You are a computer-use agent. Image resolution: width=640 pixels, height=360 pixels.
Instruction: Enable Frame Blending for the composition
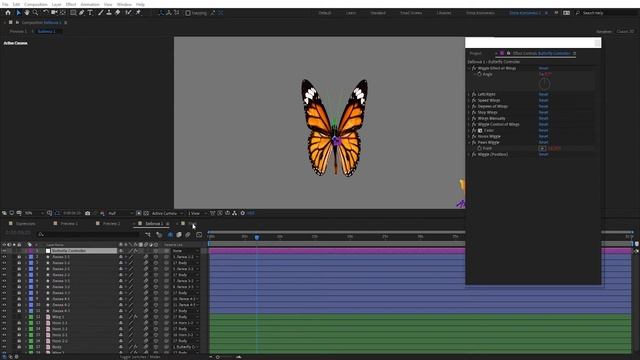179,234
